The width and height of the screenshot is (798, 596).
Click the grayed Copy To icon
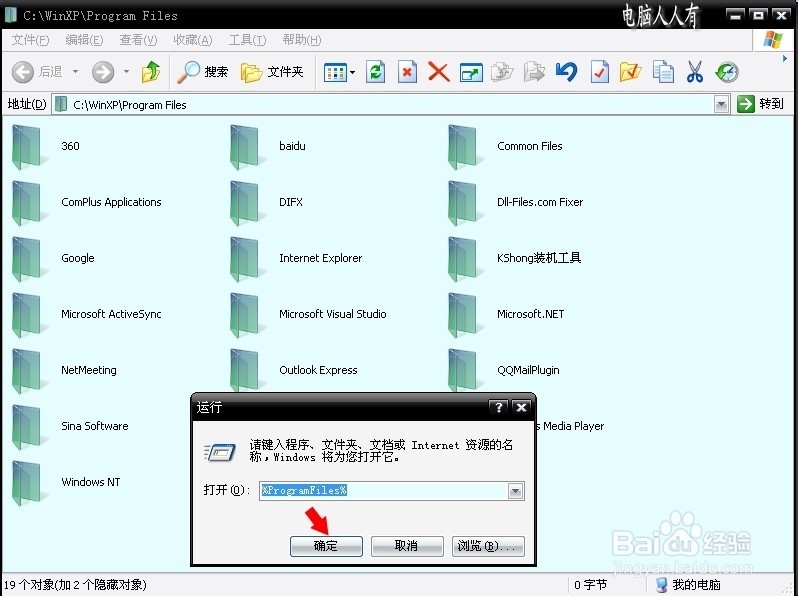[534, 72]
